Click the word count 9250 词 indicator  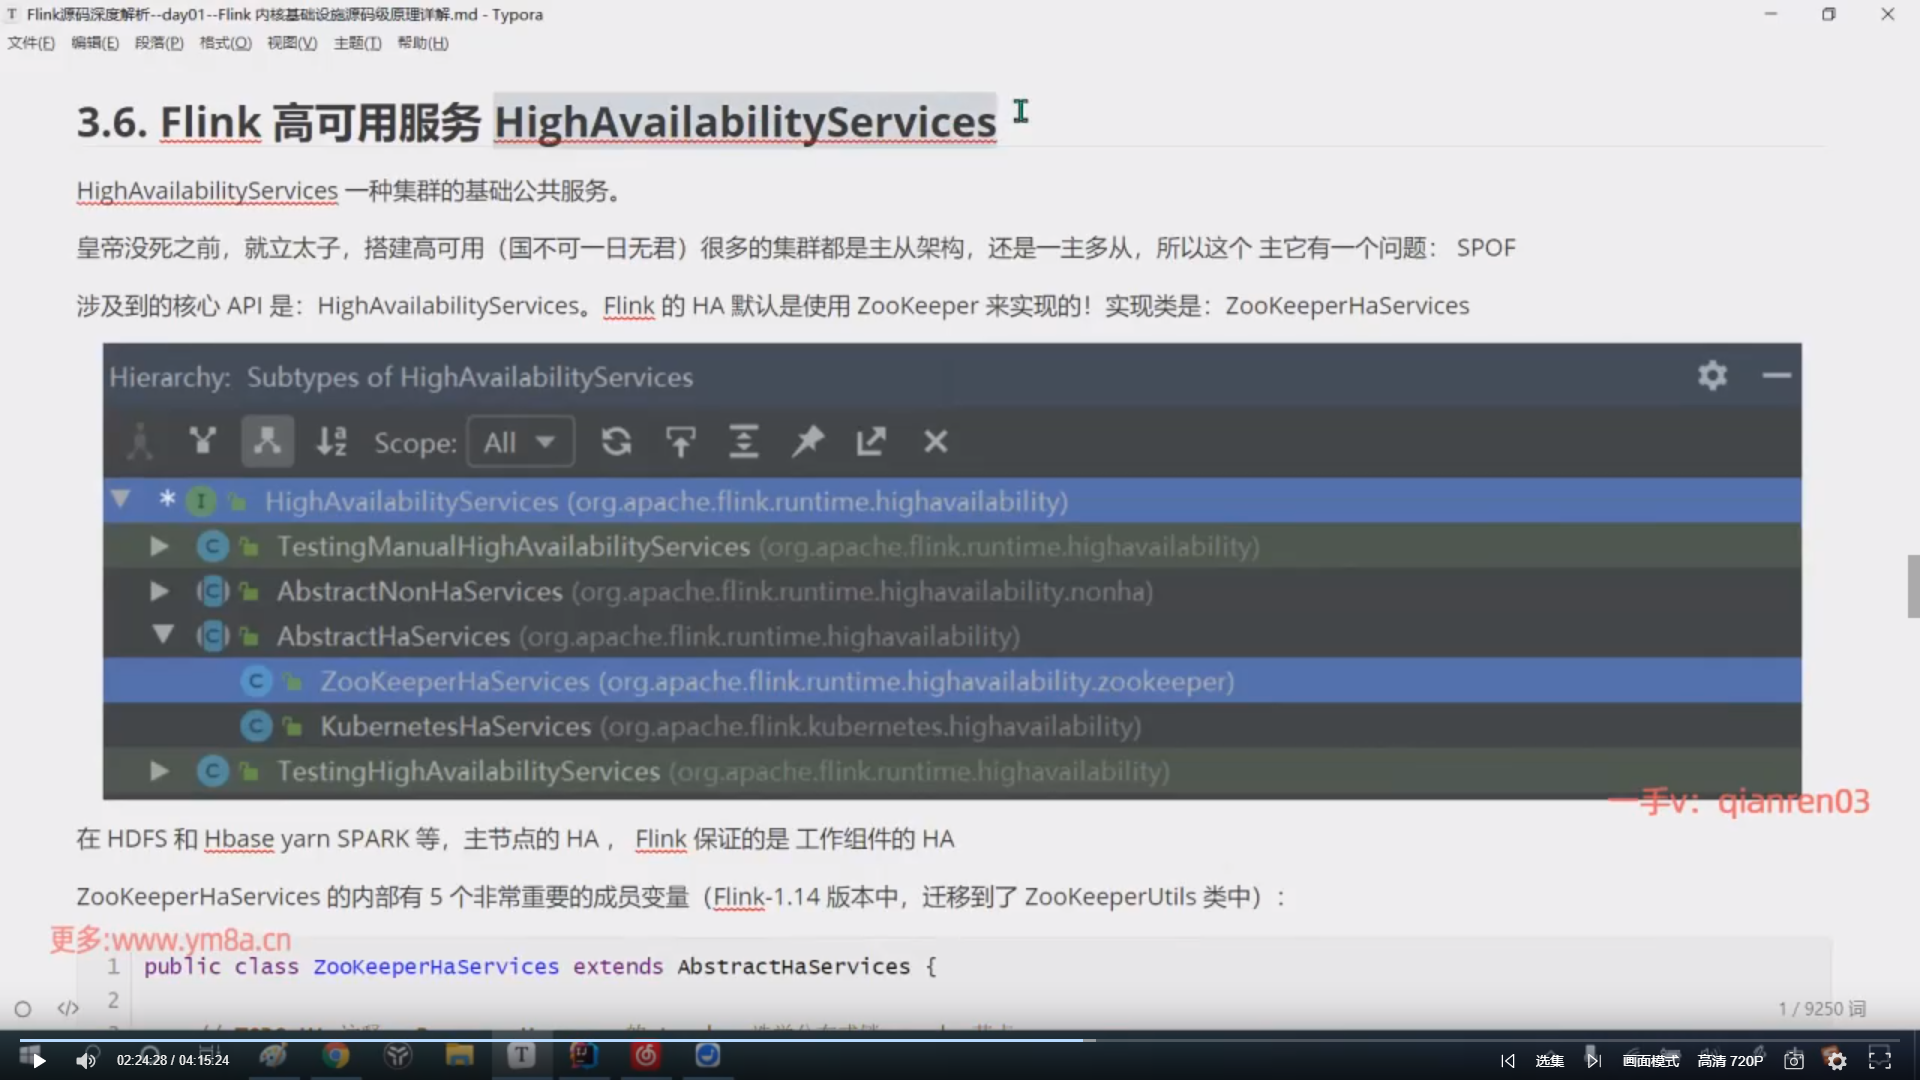click(x=1821, y=1009)
